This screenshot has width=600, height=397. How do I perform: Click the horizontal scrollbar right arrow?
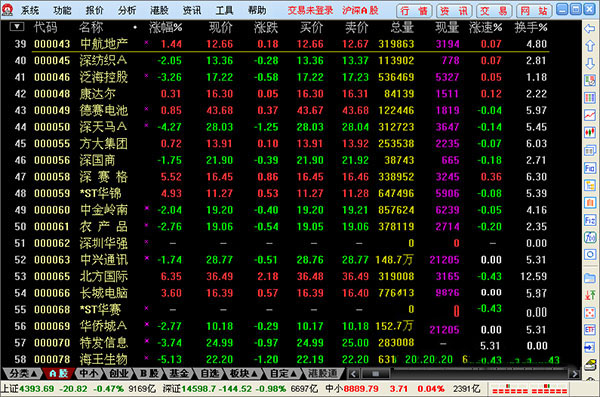pyautogui.click(x=574, y=374)
